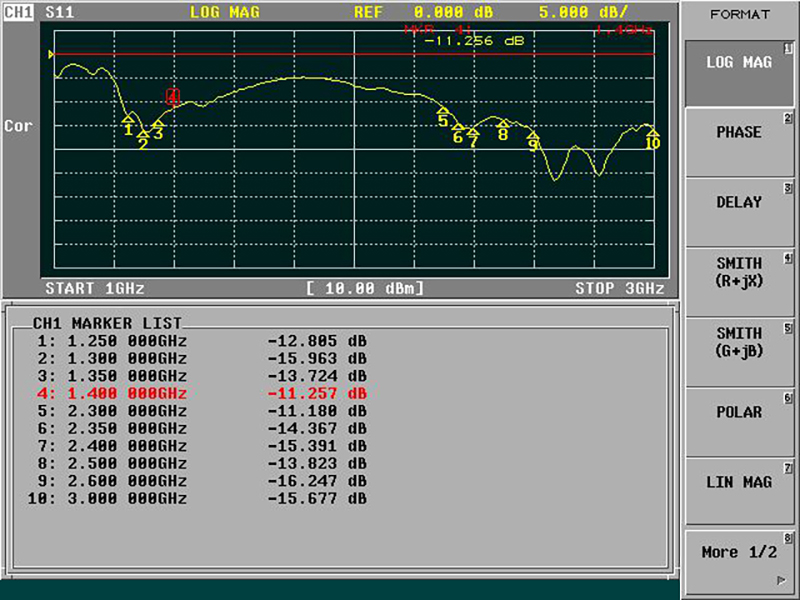The image size is (800, 600).
Task: Click marker 1 triangle on the trace
Action: [x=128, y=119]
